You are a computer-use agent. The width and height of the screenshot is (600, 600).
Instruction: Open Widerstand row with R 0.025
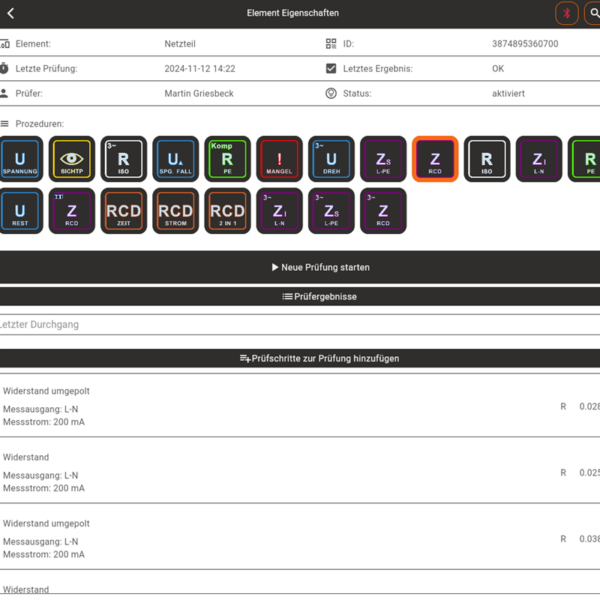click(x=300, y=472)
